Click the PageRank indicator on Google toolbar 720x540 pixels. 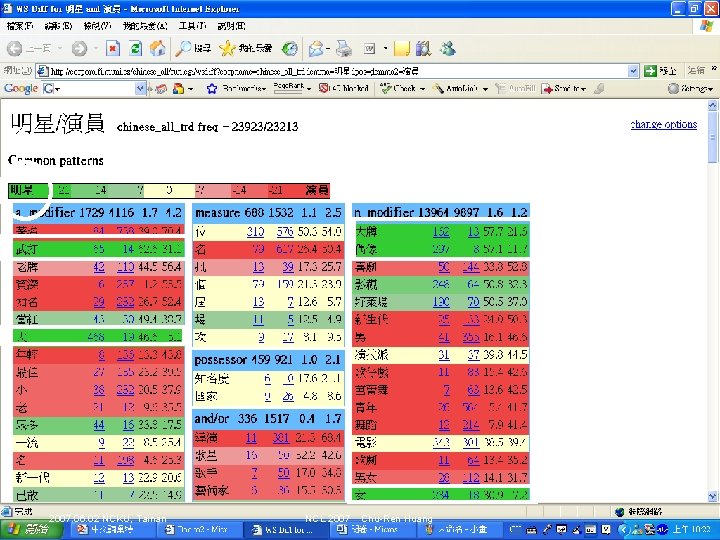click(289, 88)
